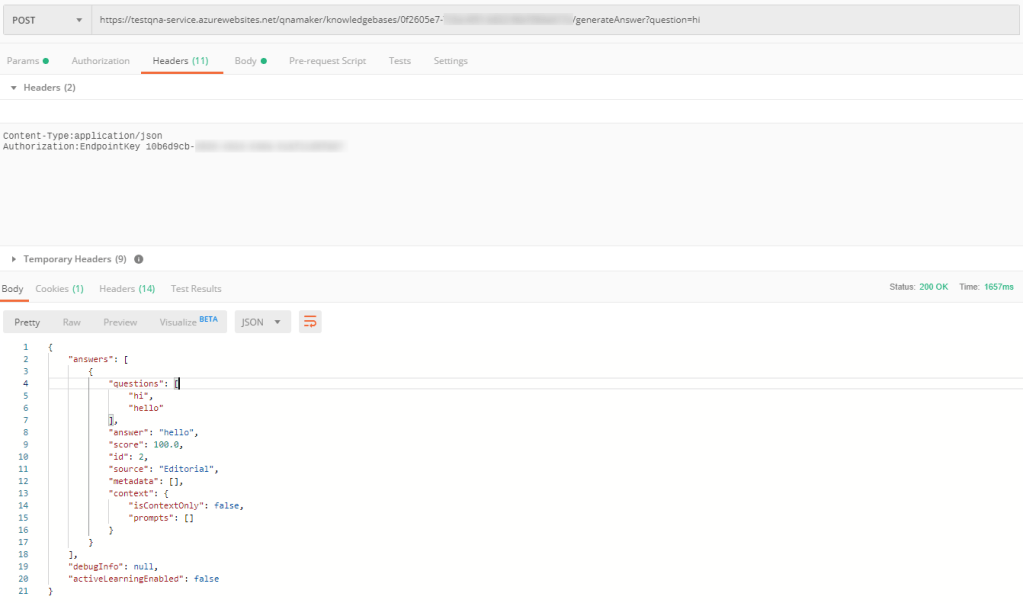Open the Tests tab
The width and height of the screenshot is (1023, 603).
point(399,61)
